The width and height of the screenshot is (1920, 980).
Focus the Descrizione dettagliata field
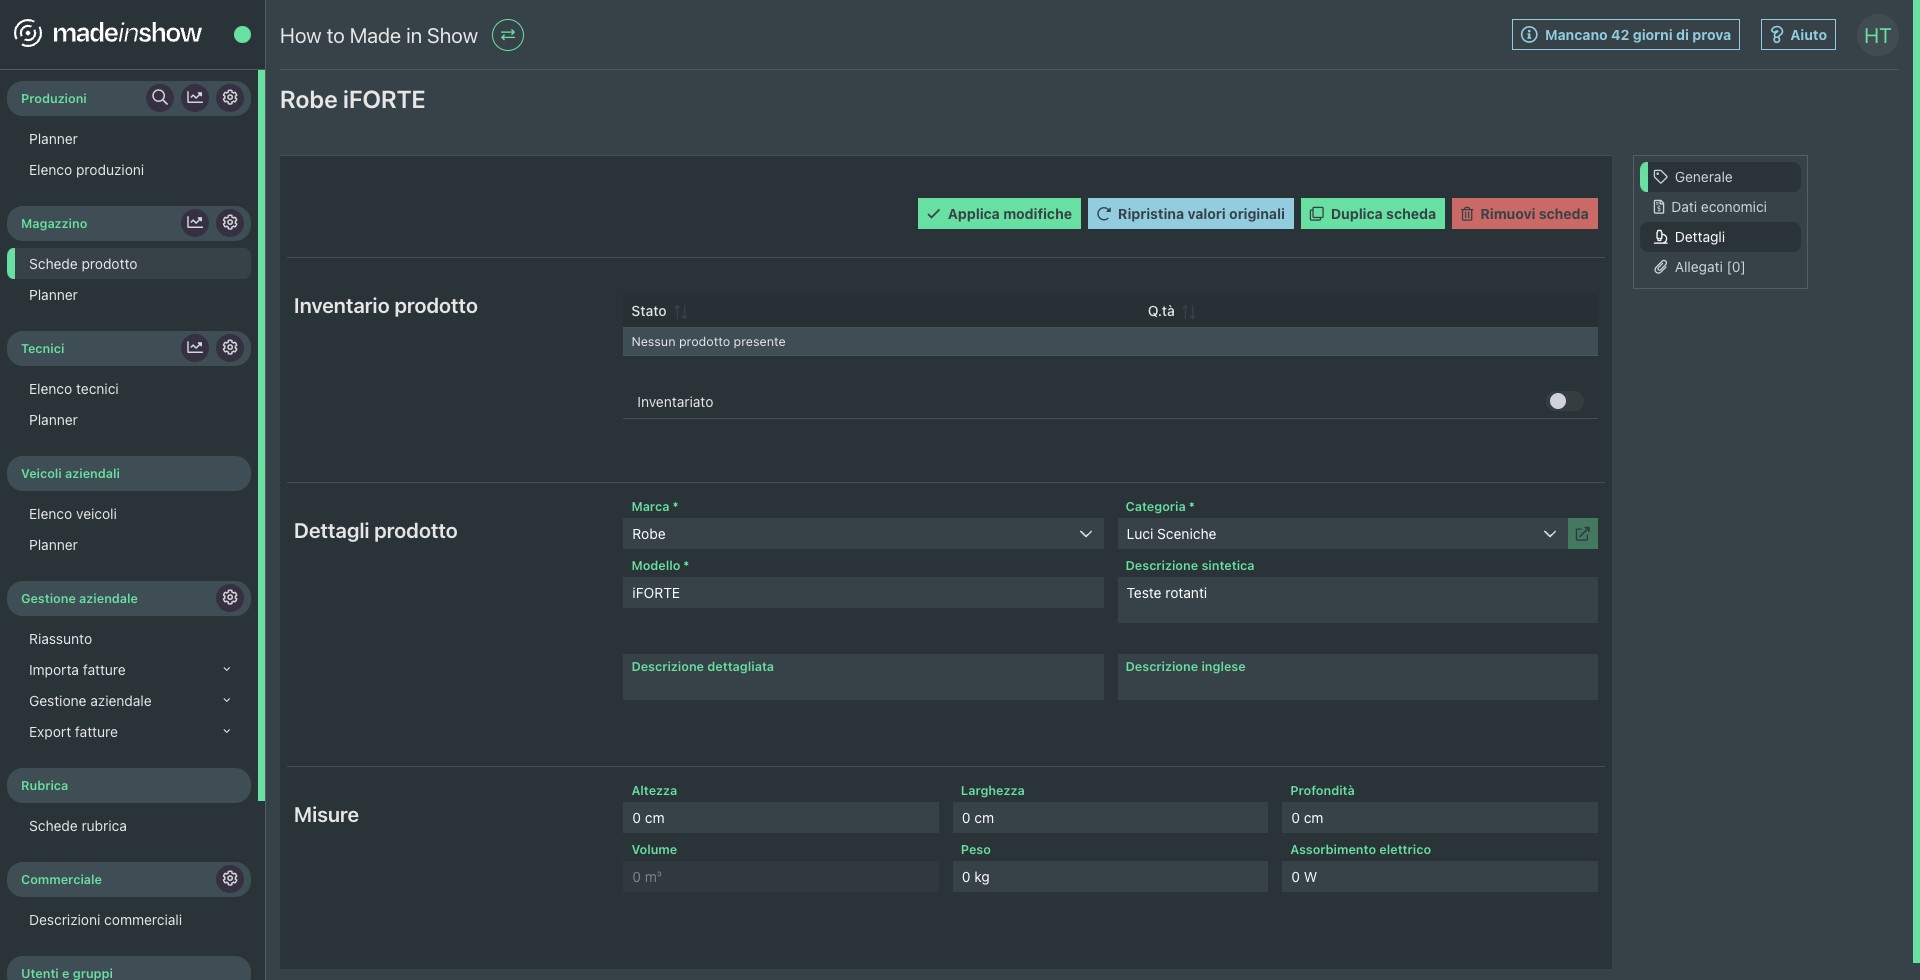(863, 677)
